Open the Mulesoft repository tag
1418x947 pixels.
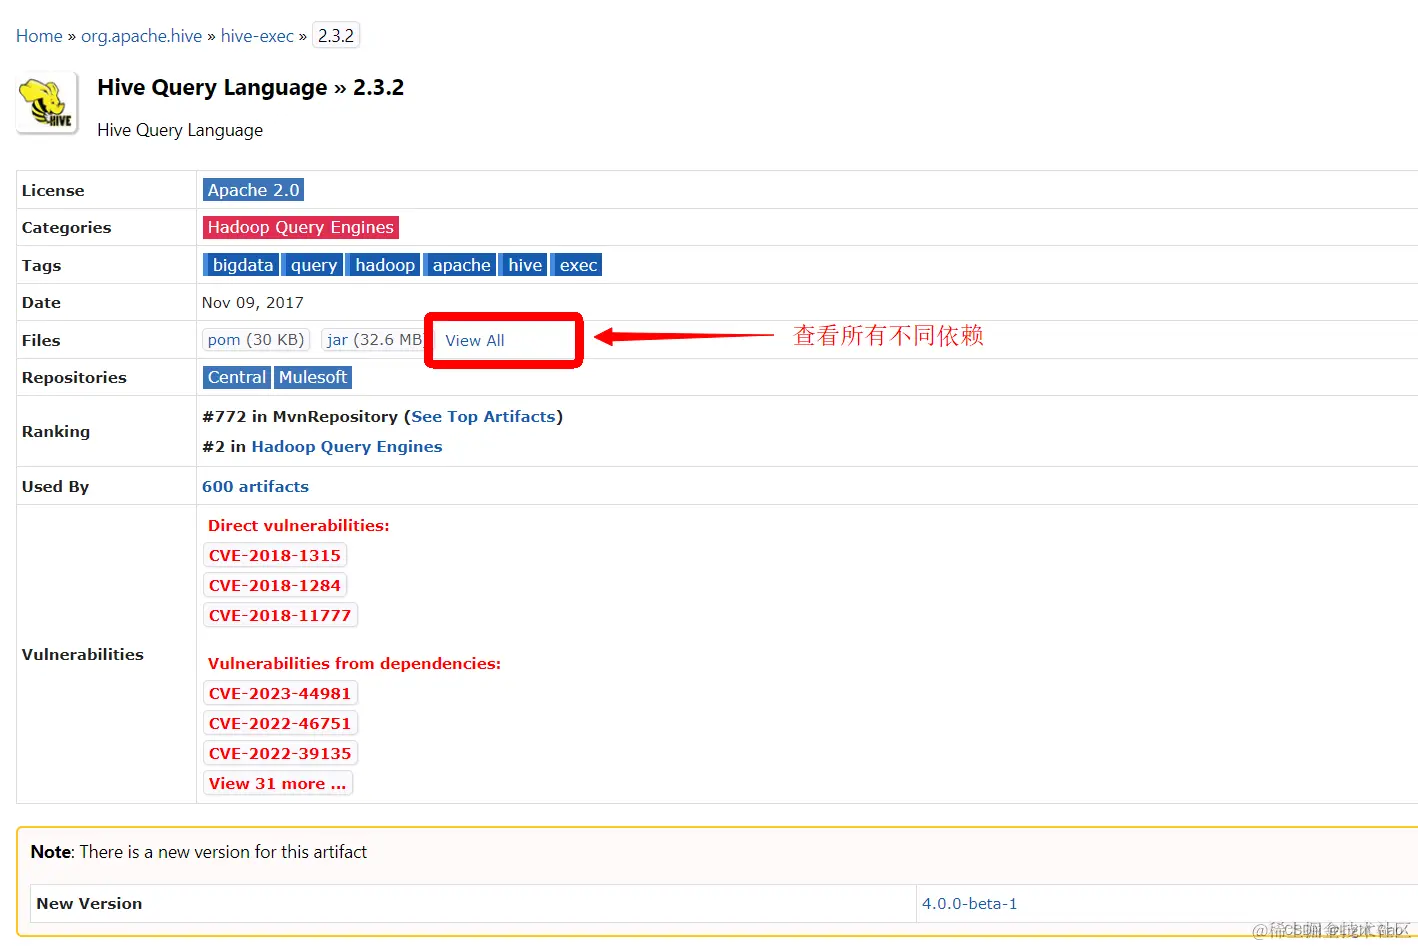click(313, 377)
